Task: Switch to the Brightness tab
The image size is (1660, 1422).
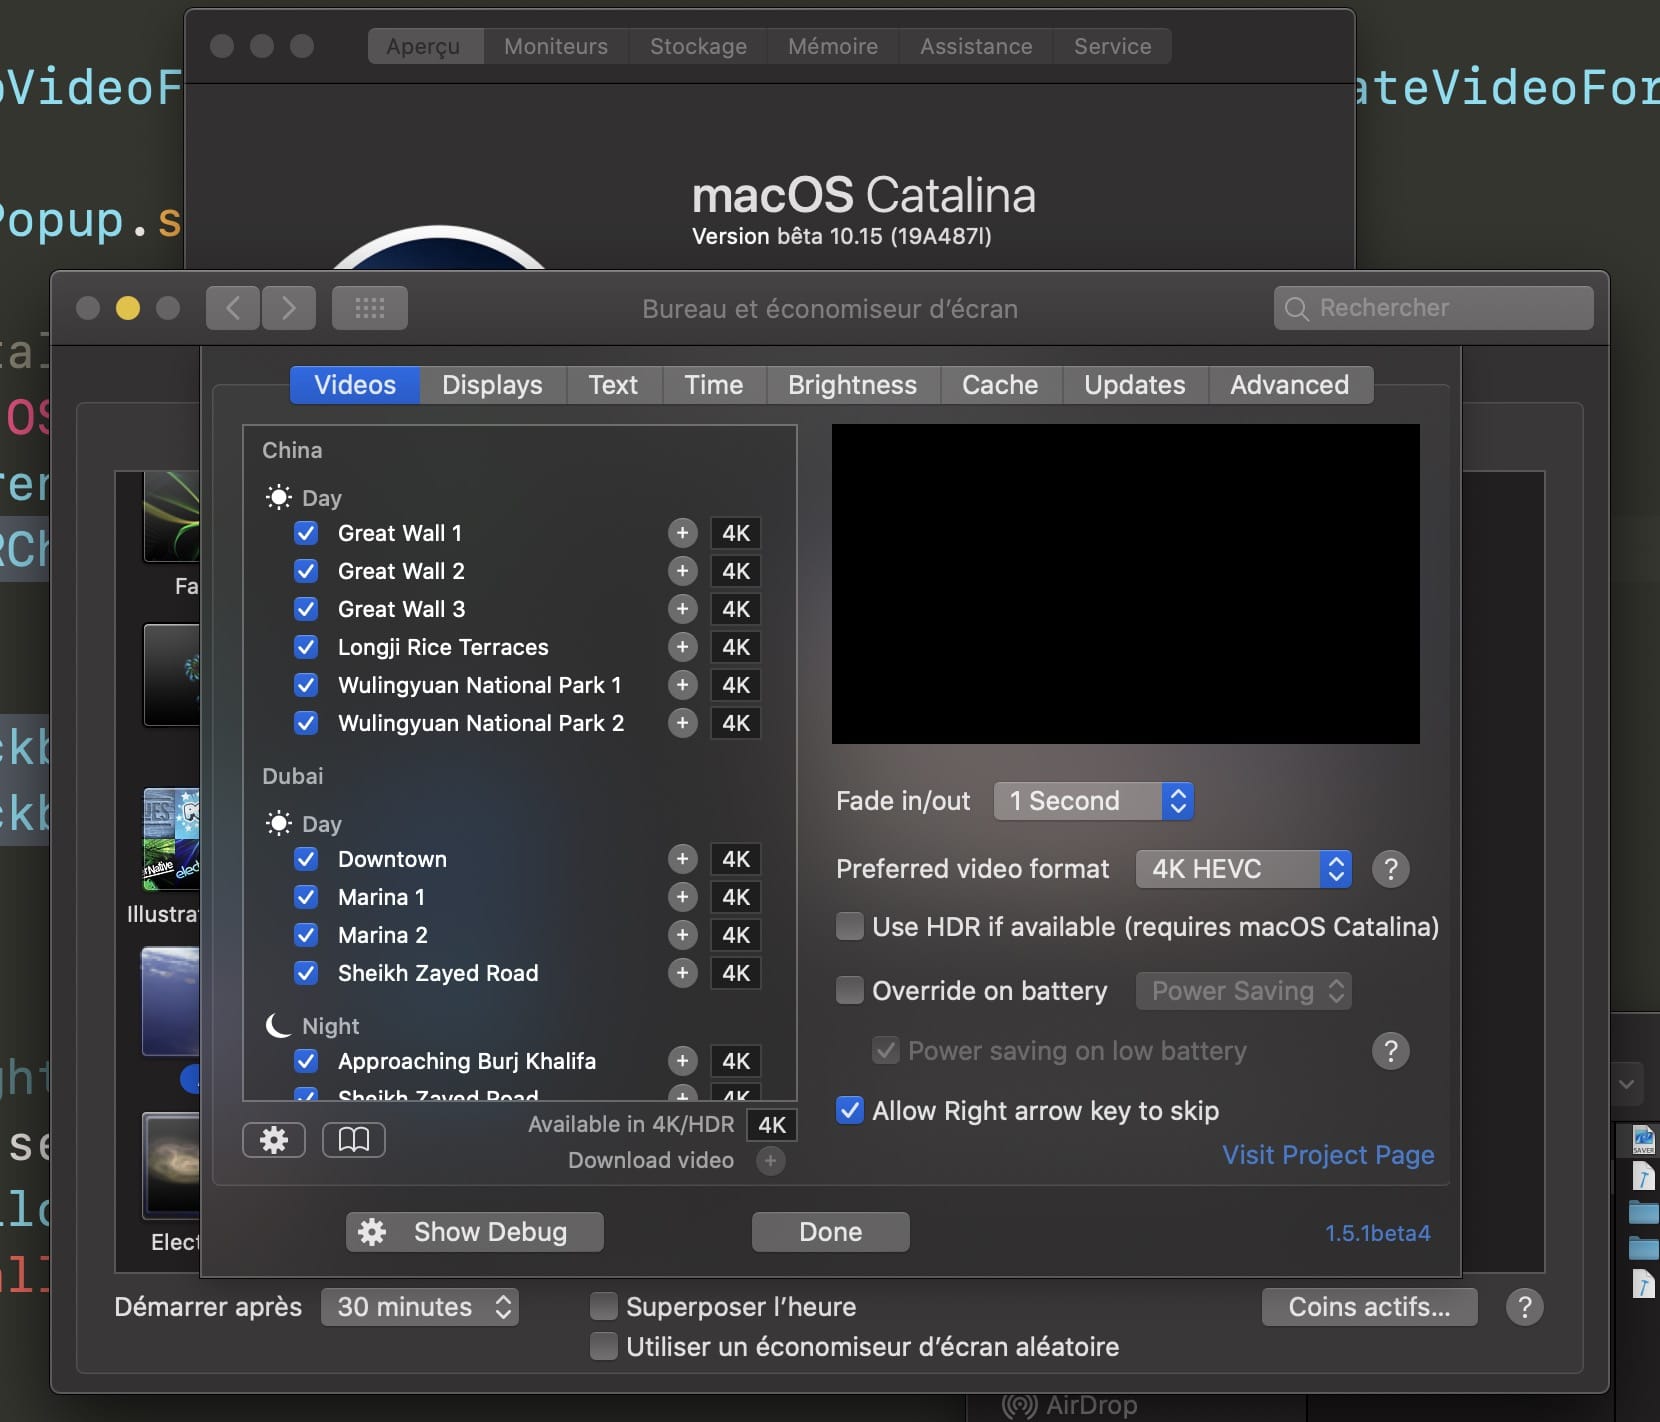Action: click(852, 385)
